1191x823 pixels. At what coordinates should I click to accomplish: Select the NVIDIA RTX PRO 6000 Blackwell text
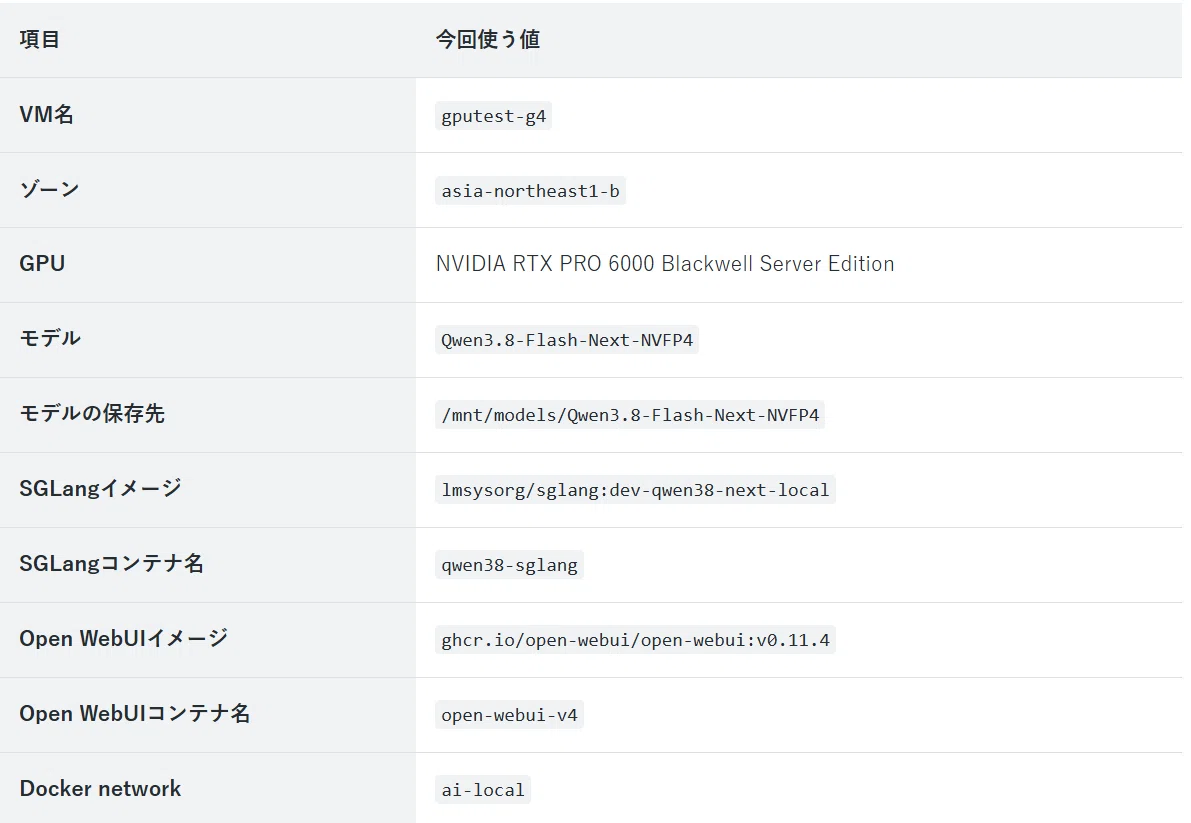tap(665, 263)
